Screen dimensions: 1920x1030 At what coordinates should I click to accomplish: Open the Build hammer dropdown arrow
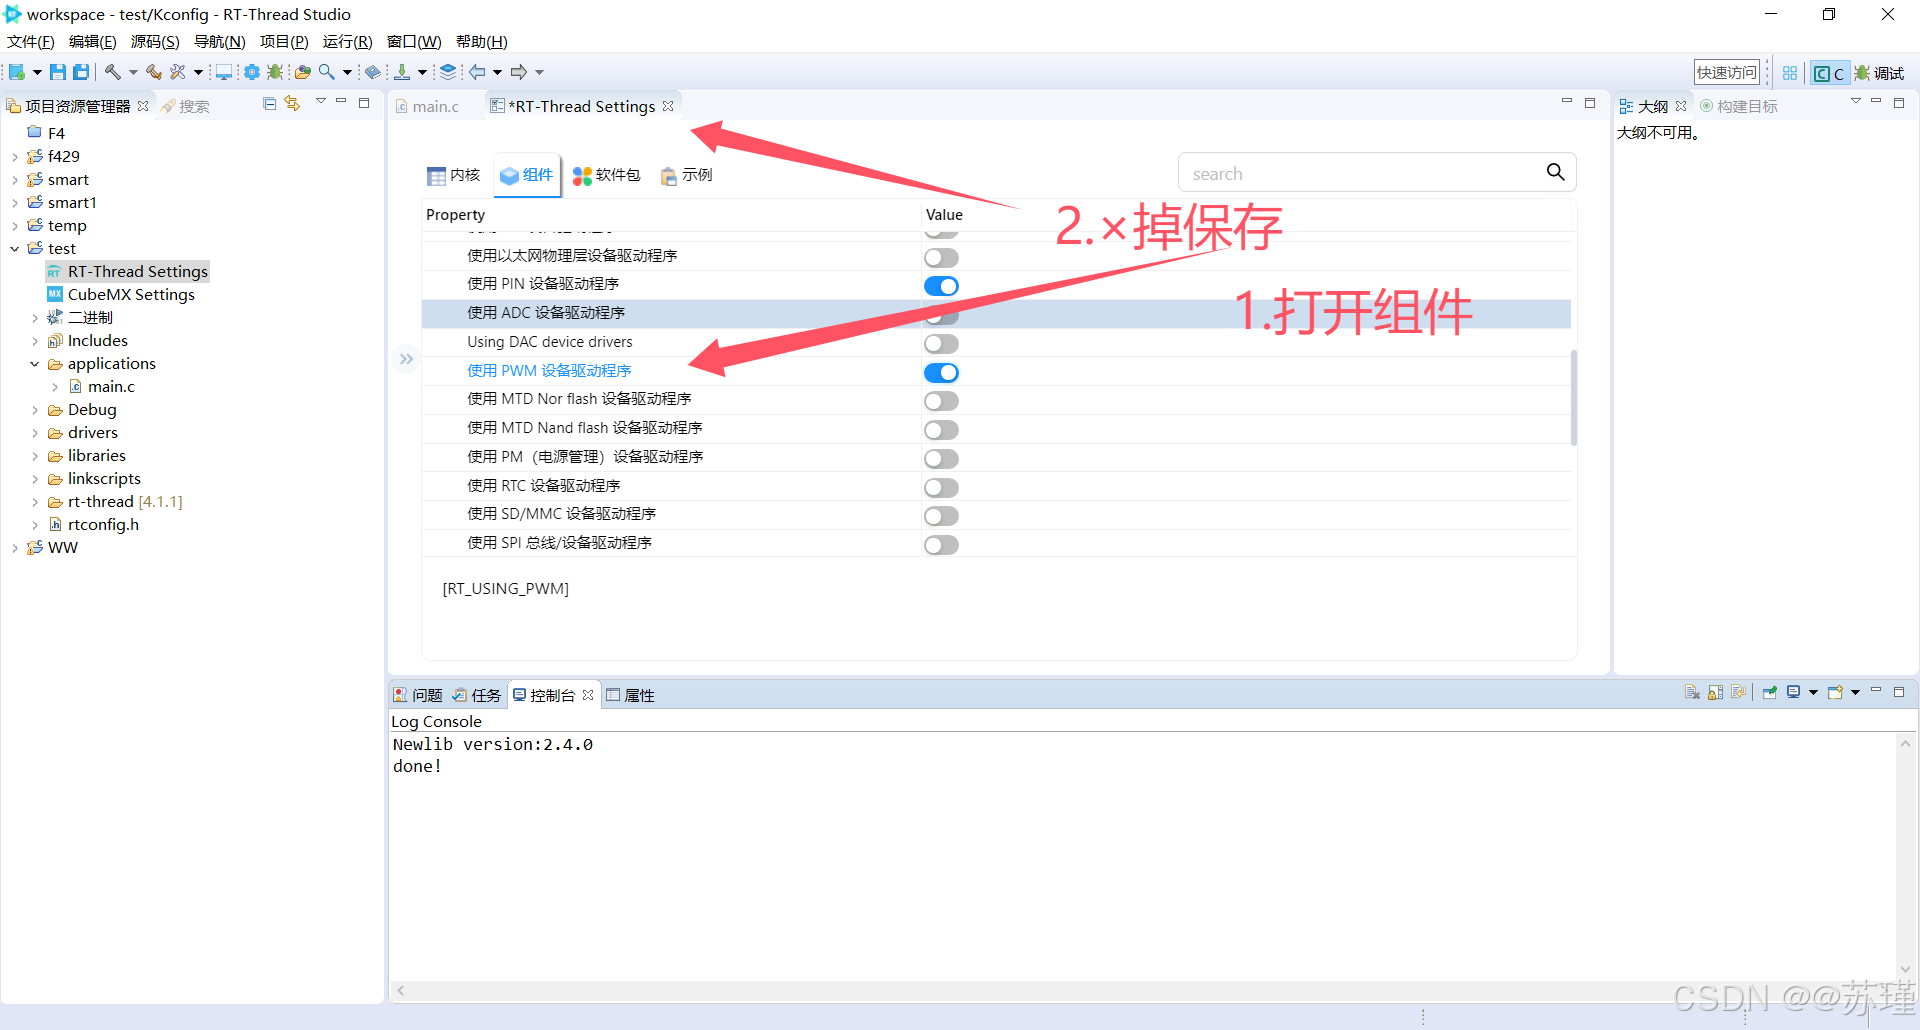coord(133,72)
